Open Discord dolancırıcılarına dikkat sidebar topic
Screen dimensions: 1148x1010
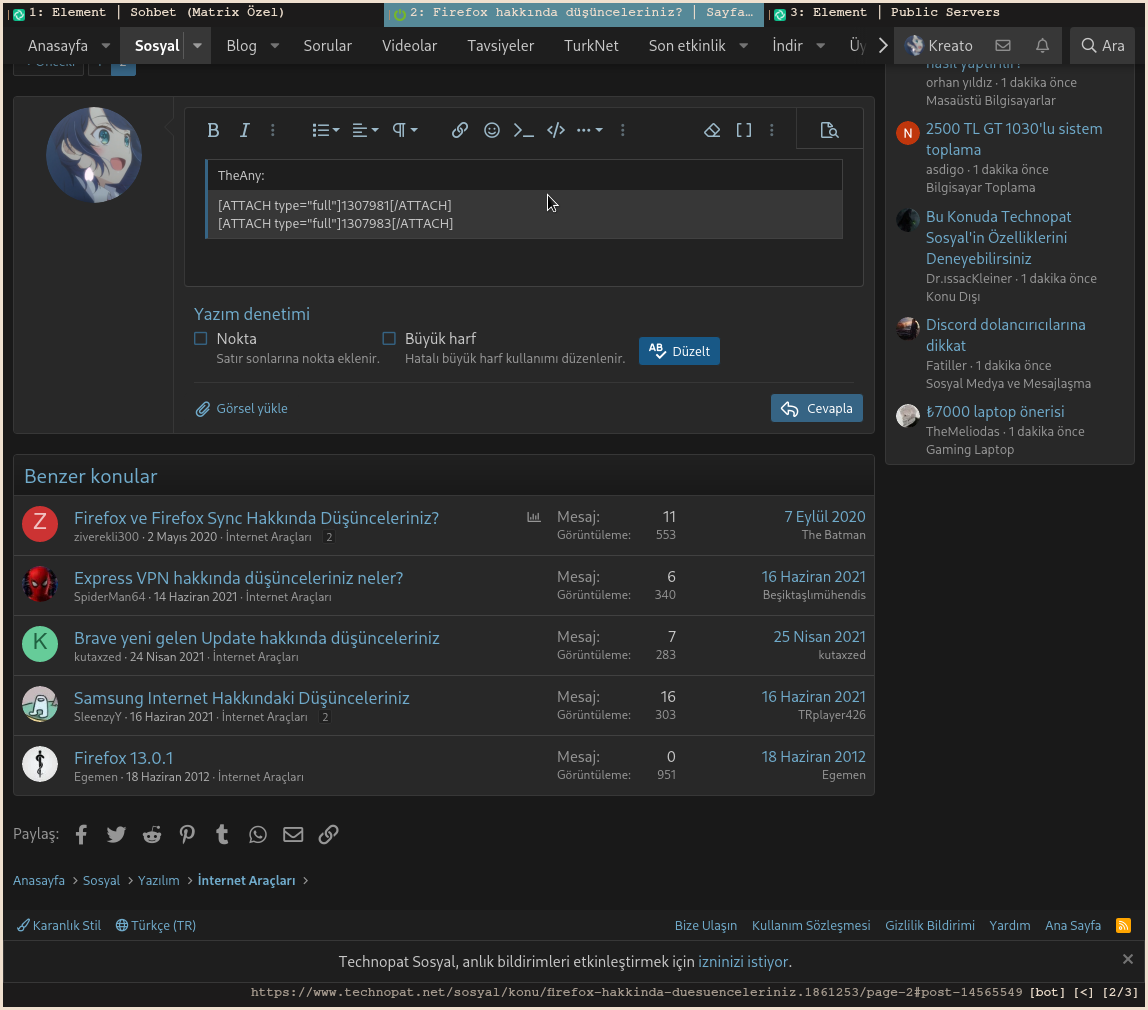pos(1005,335)
